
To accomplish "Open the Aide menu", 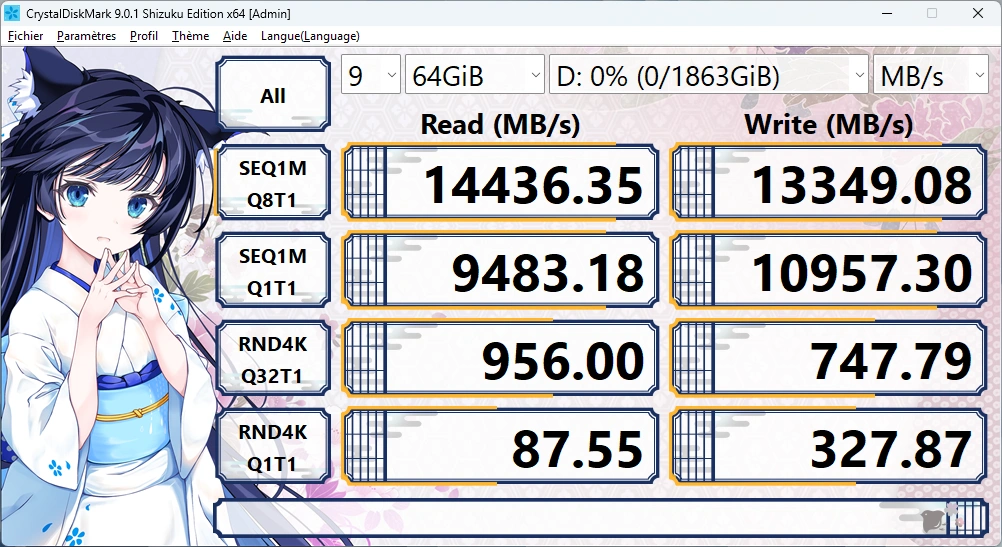I will [235, 36].
